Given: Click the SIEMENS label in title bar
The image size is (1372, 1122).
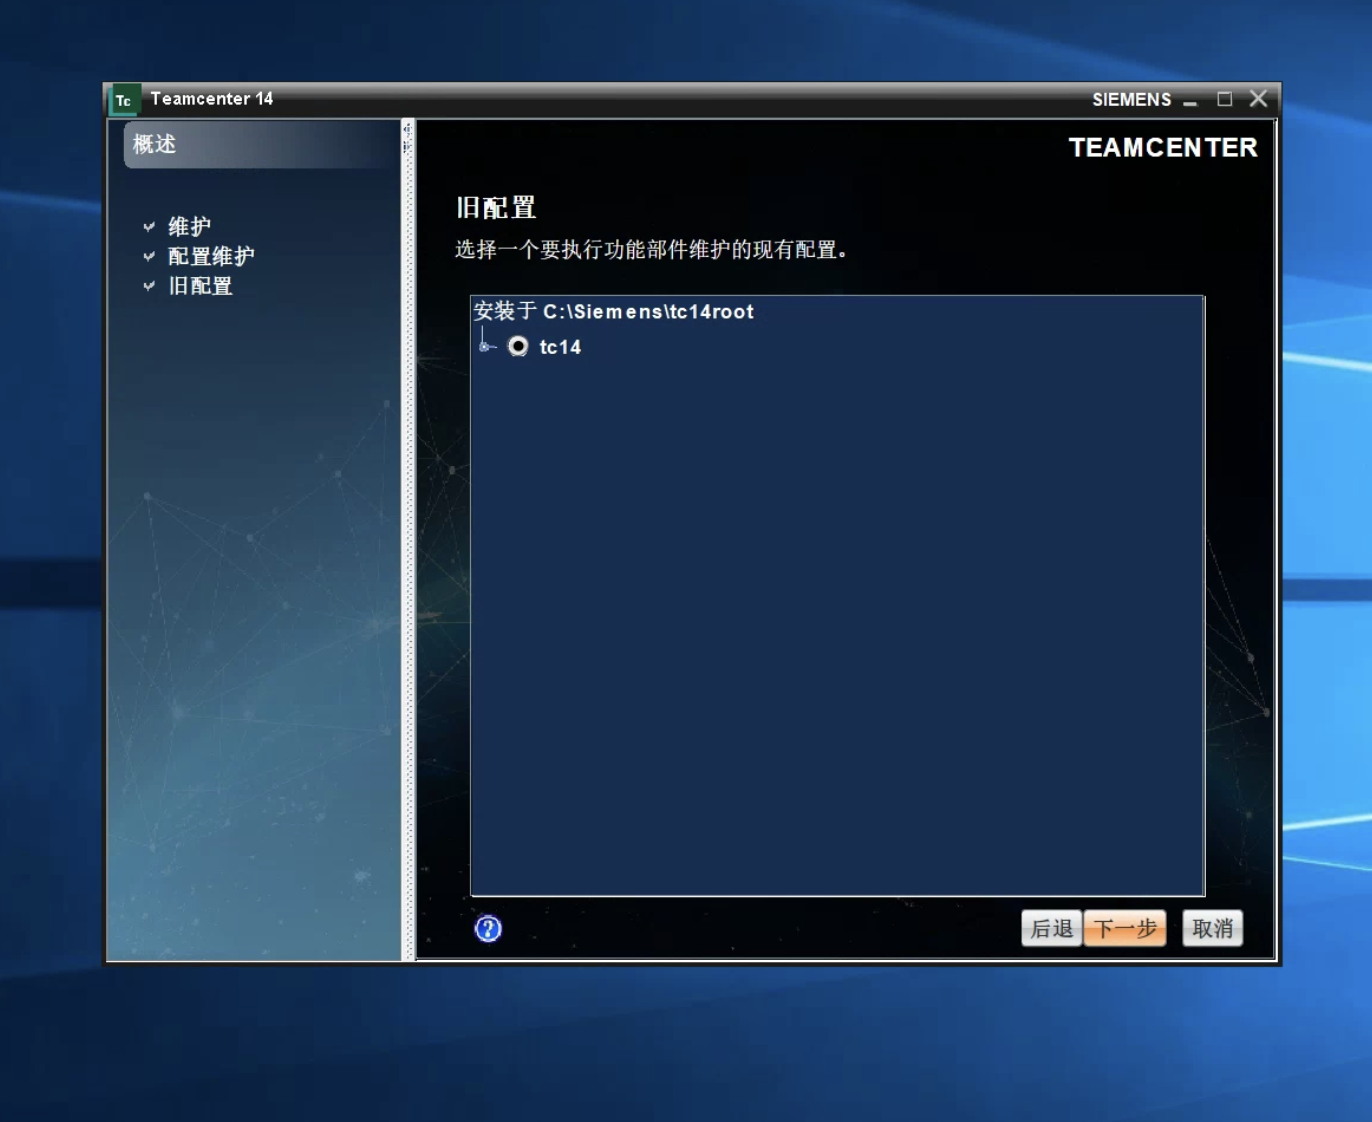Looking at the screenshot, I should [x=1131, y=100].
